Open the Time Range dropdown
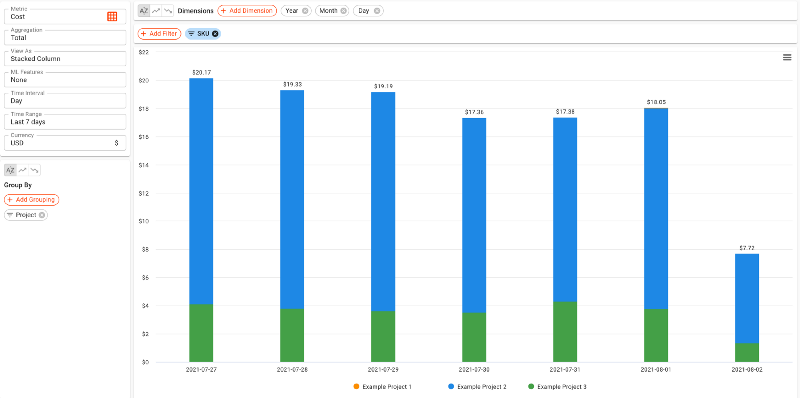 click(65, 122)
